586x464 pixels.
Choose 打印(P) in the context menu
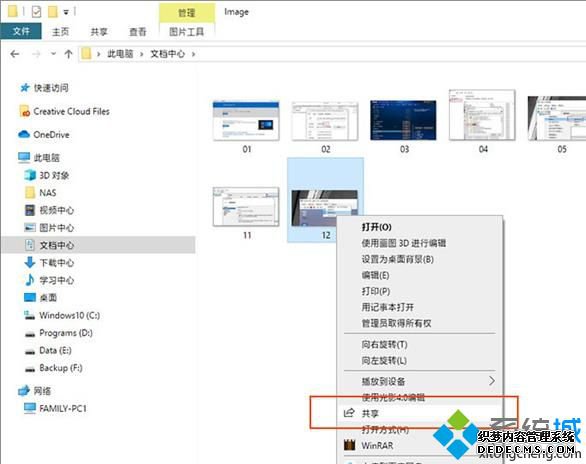tap(420, 291)
